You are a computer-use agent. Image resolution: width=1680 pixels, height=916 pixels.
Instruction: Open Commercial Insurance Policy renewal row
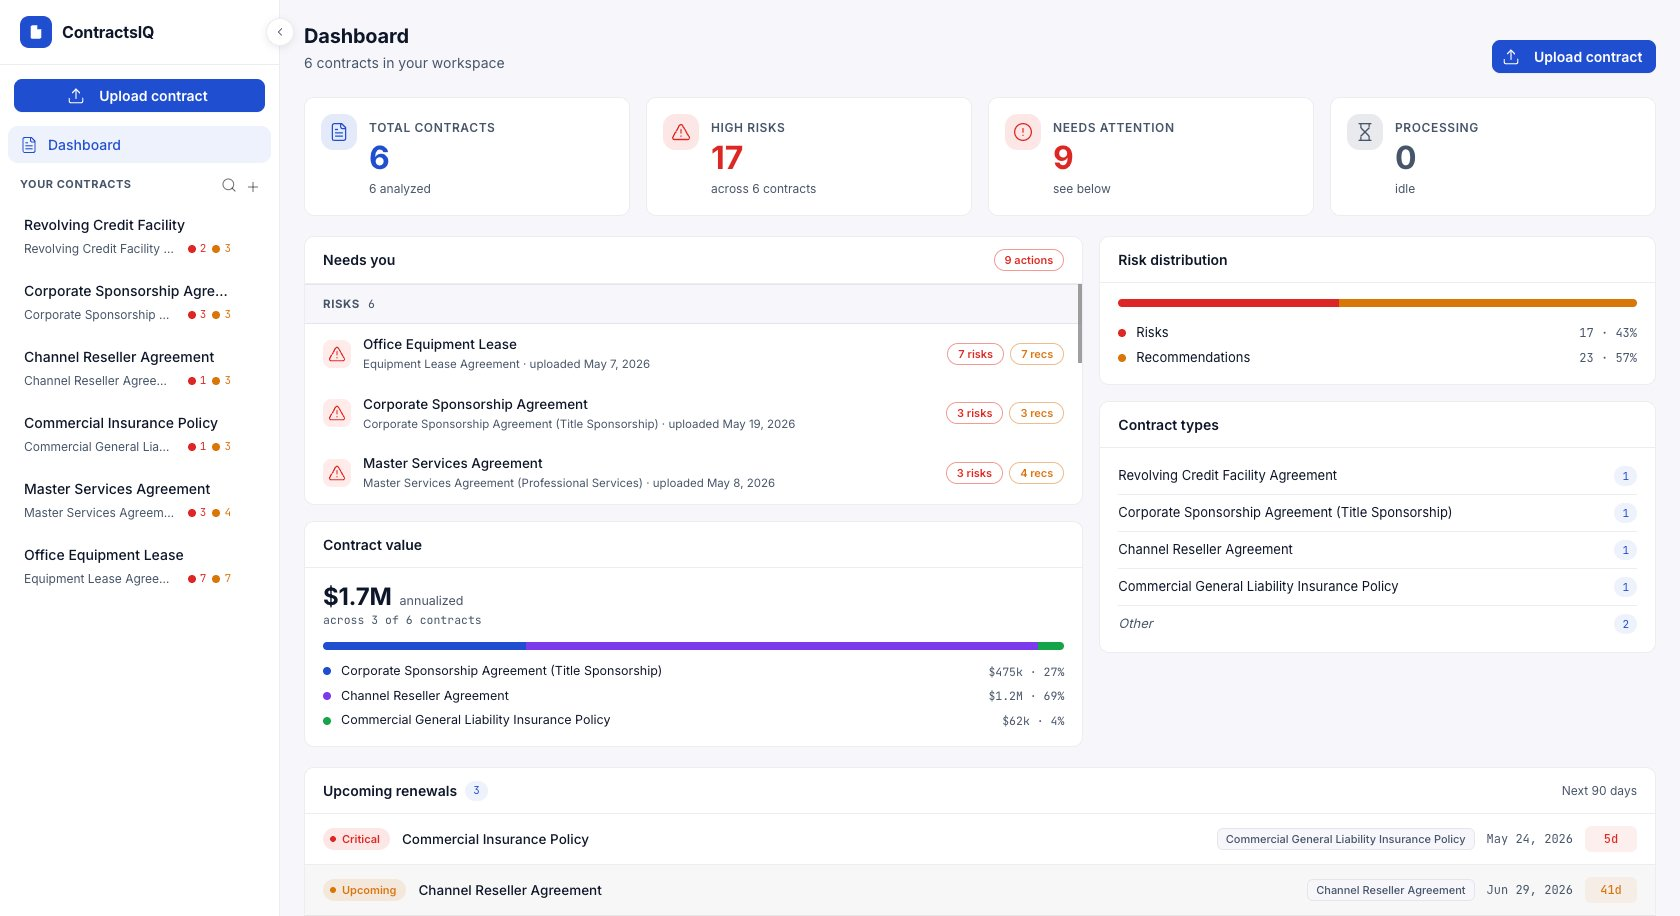click(979, 839)
